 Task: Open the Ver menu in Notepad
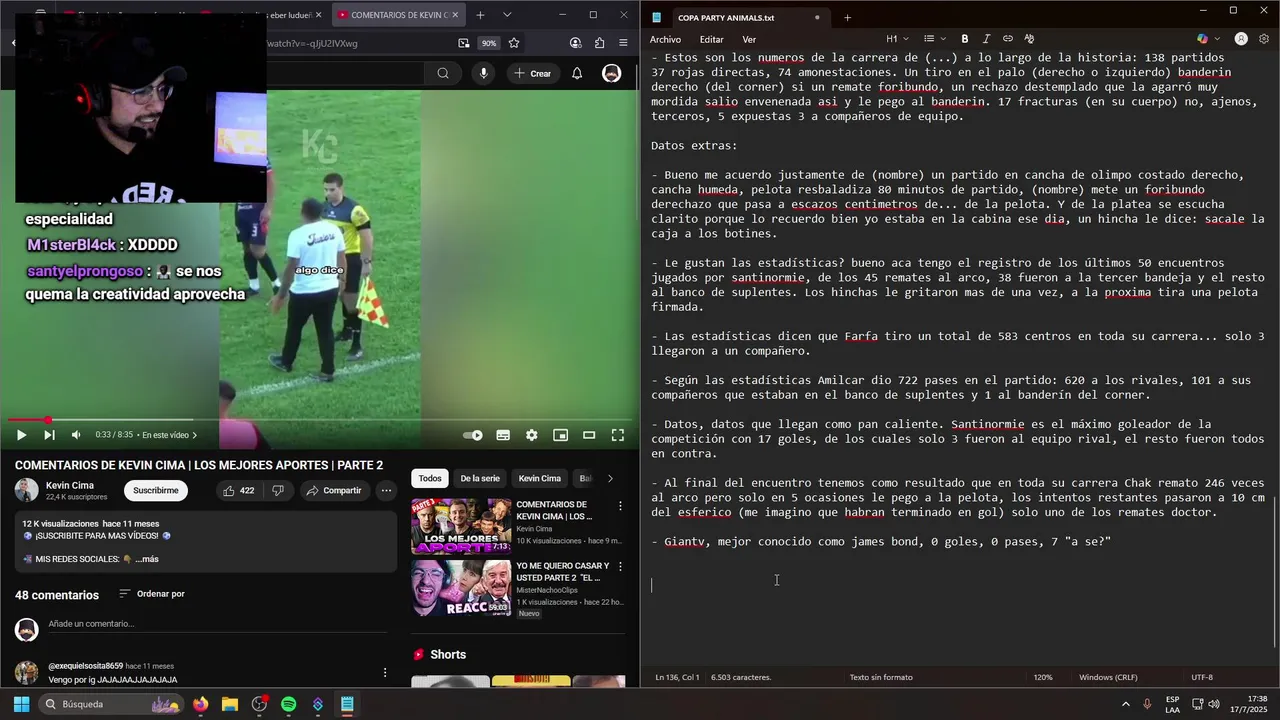click(x=749, y=39)
